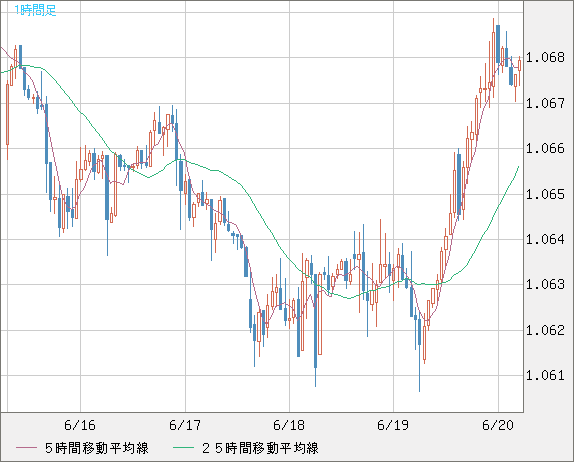Select the 1.066 price axis label
The image size is (574, 462).
coord(545,148)
